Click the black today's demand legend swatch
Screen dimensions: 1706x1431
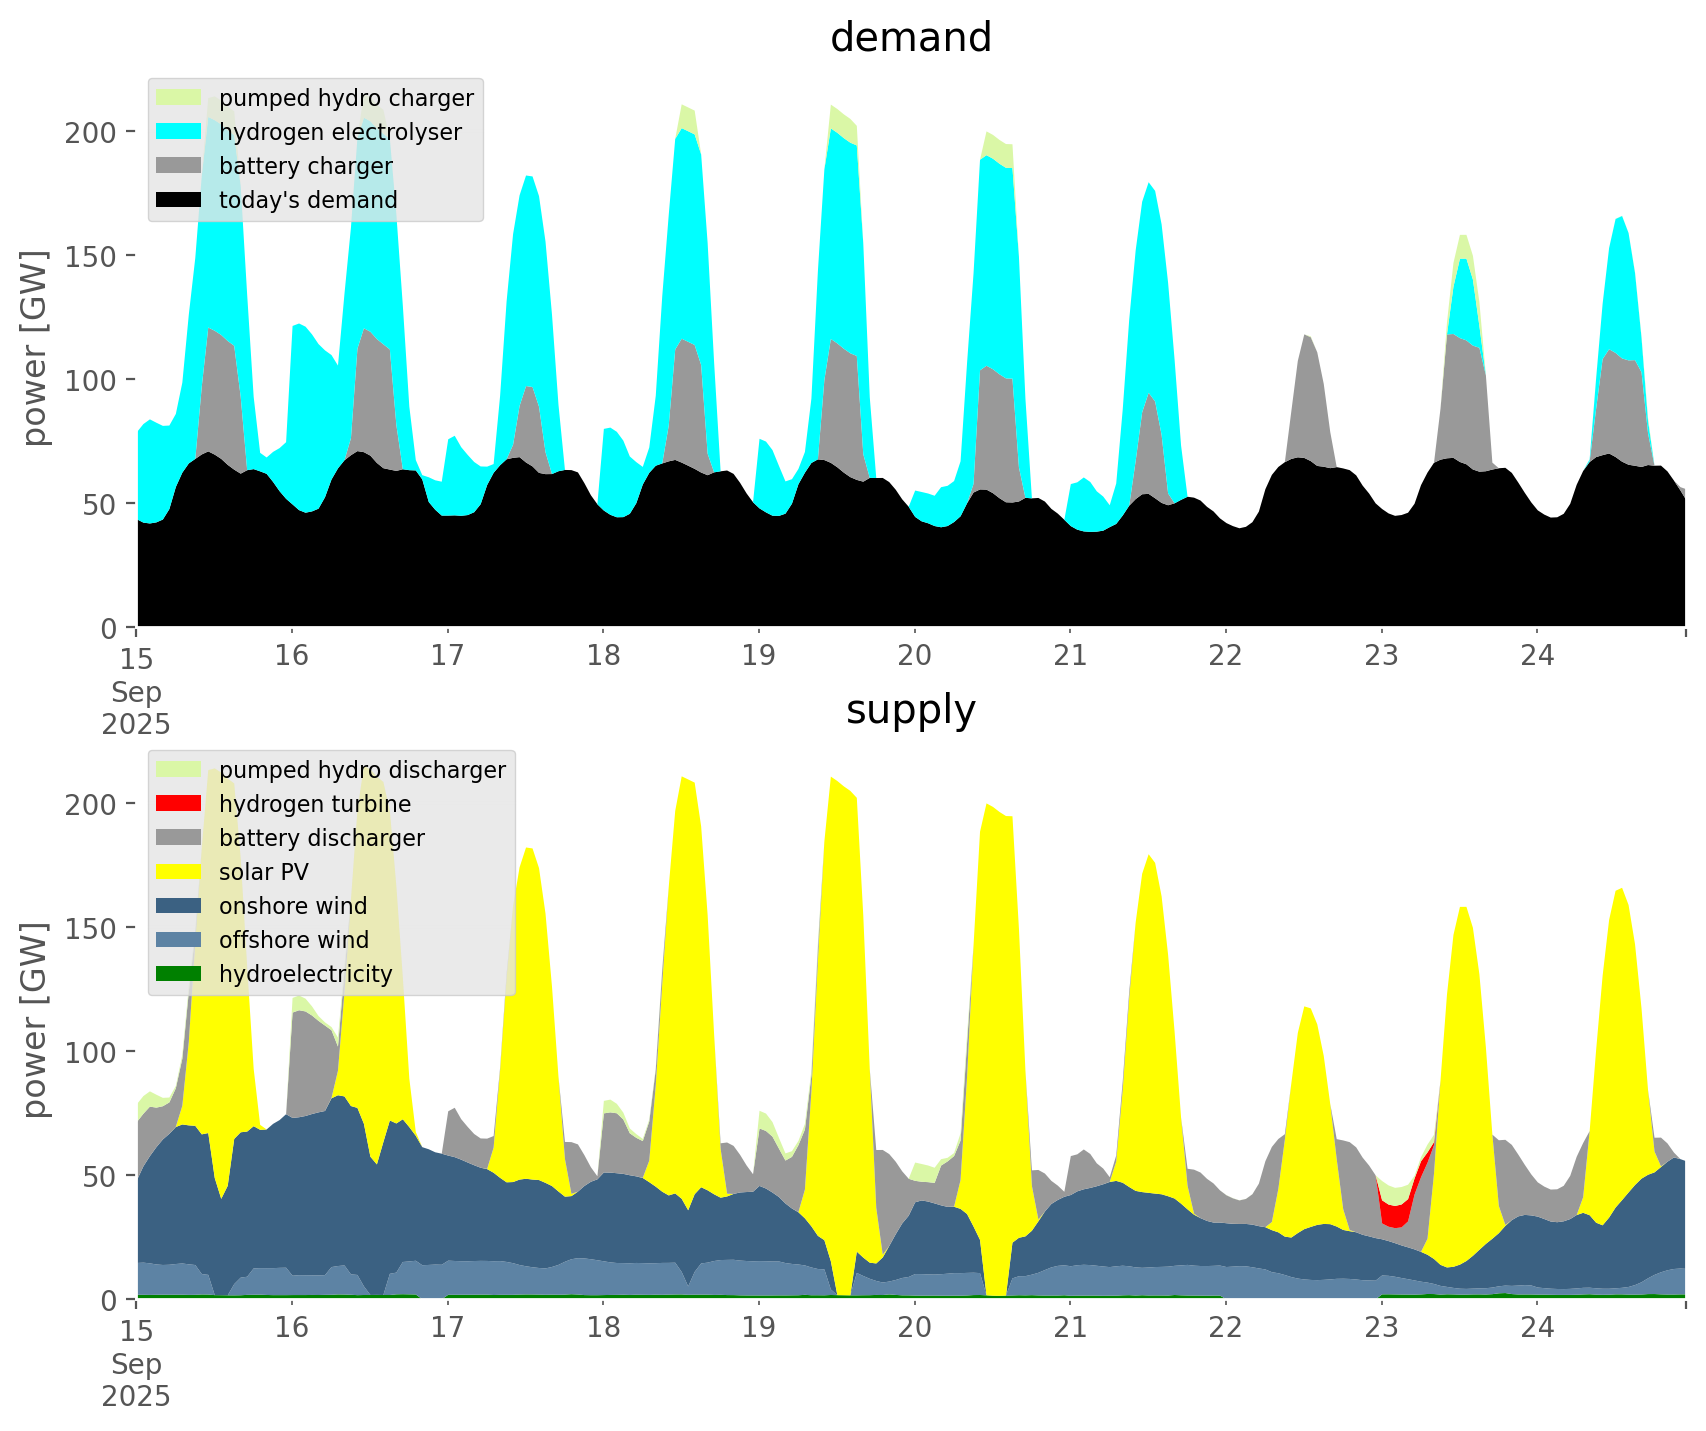(179, 200)
